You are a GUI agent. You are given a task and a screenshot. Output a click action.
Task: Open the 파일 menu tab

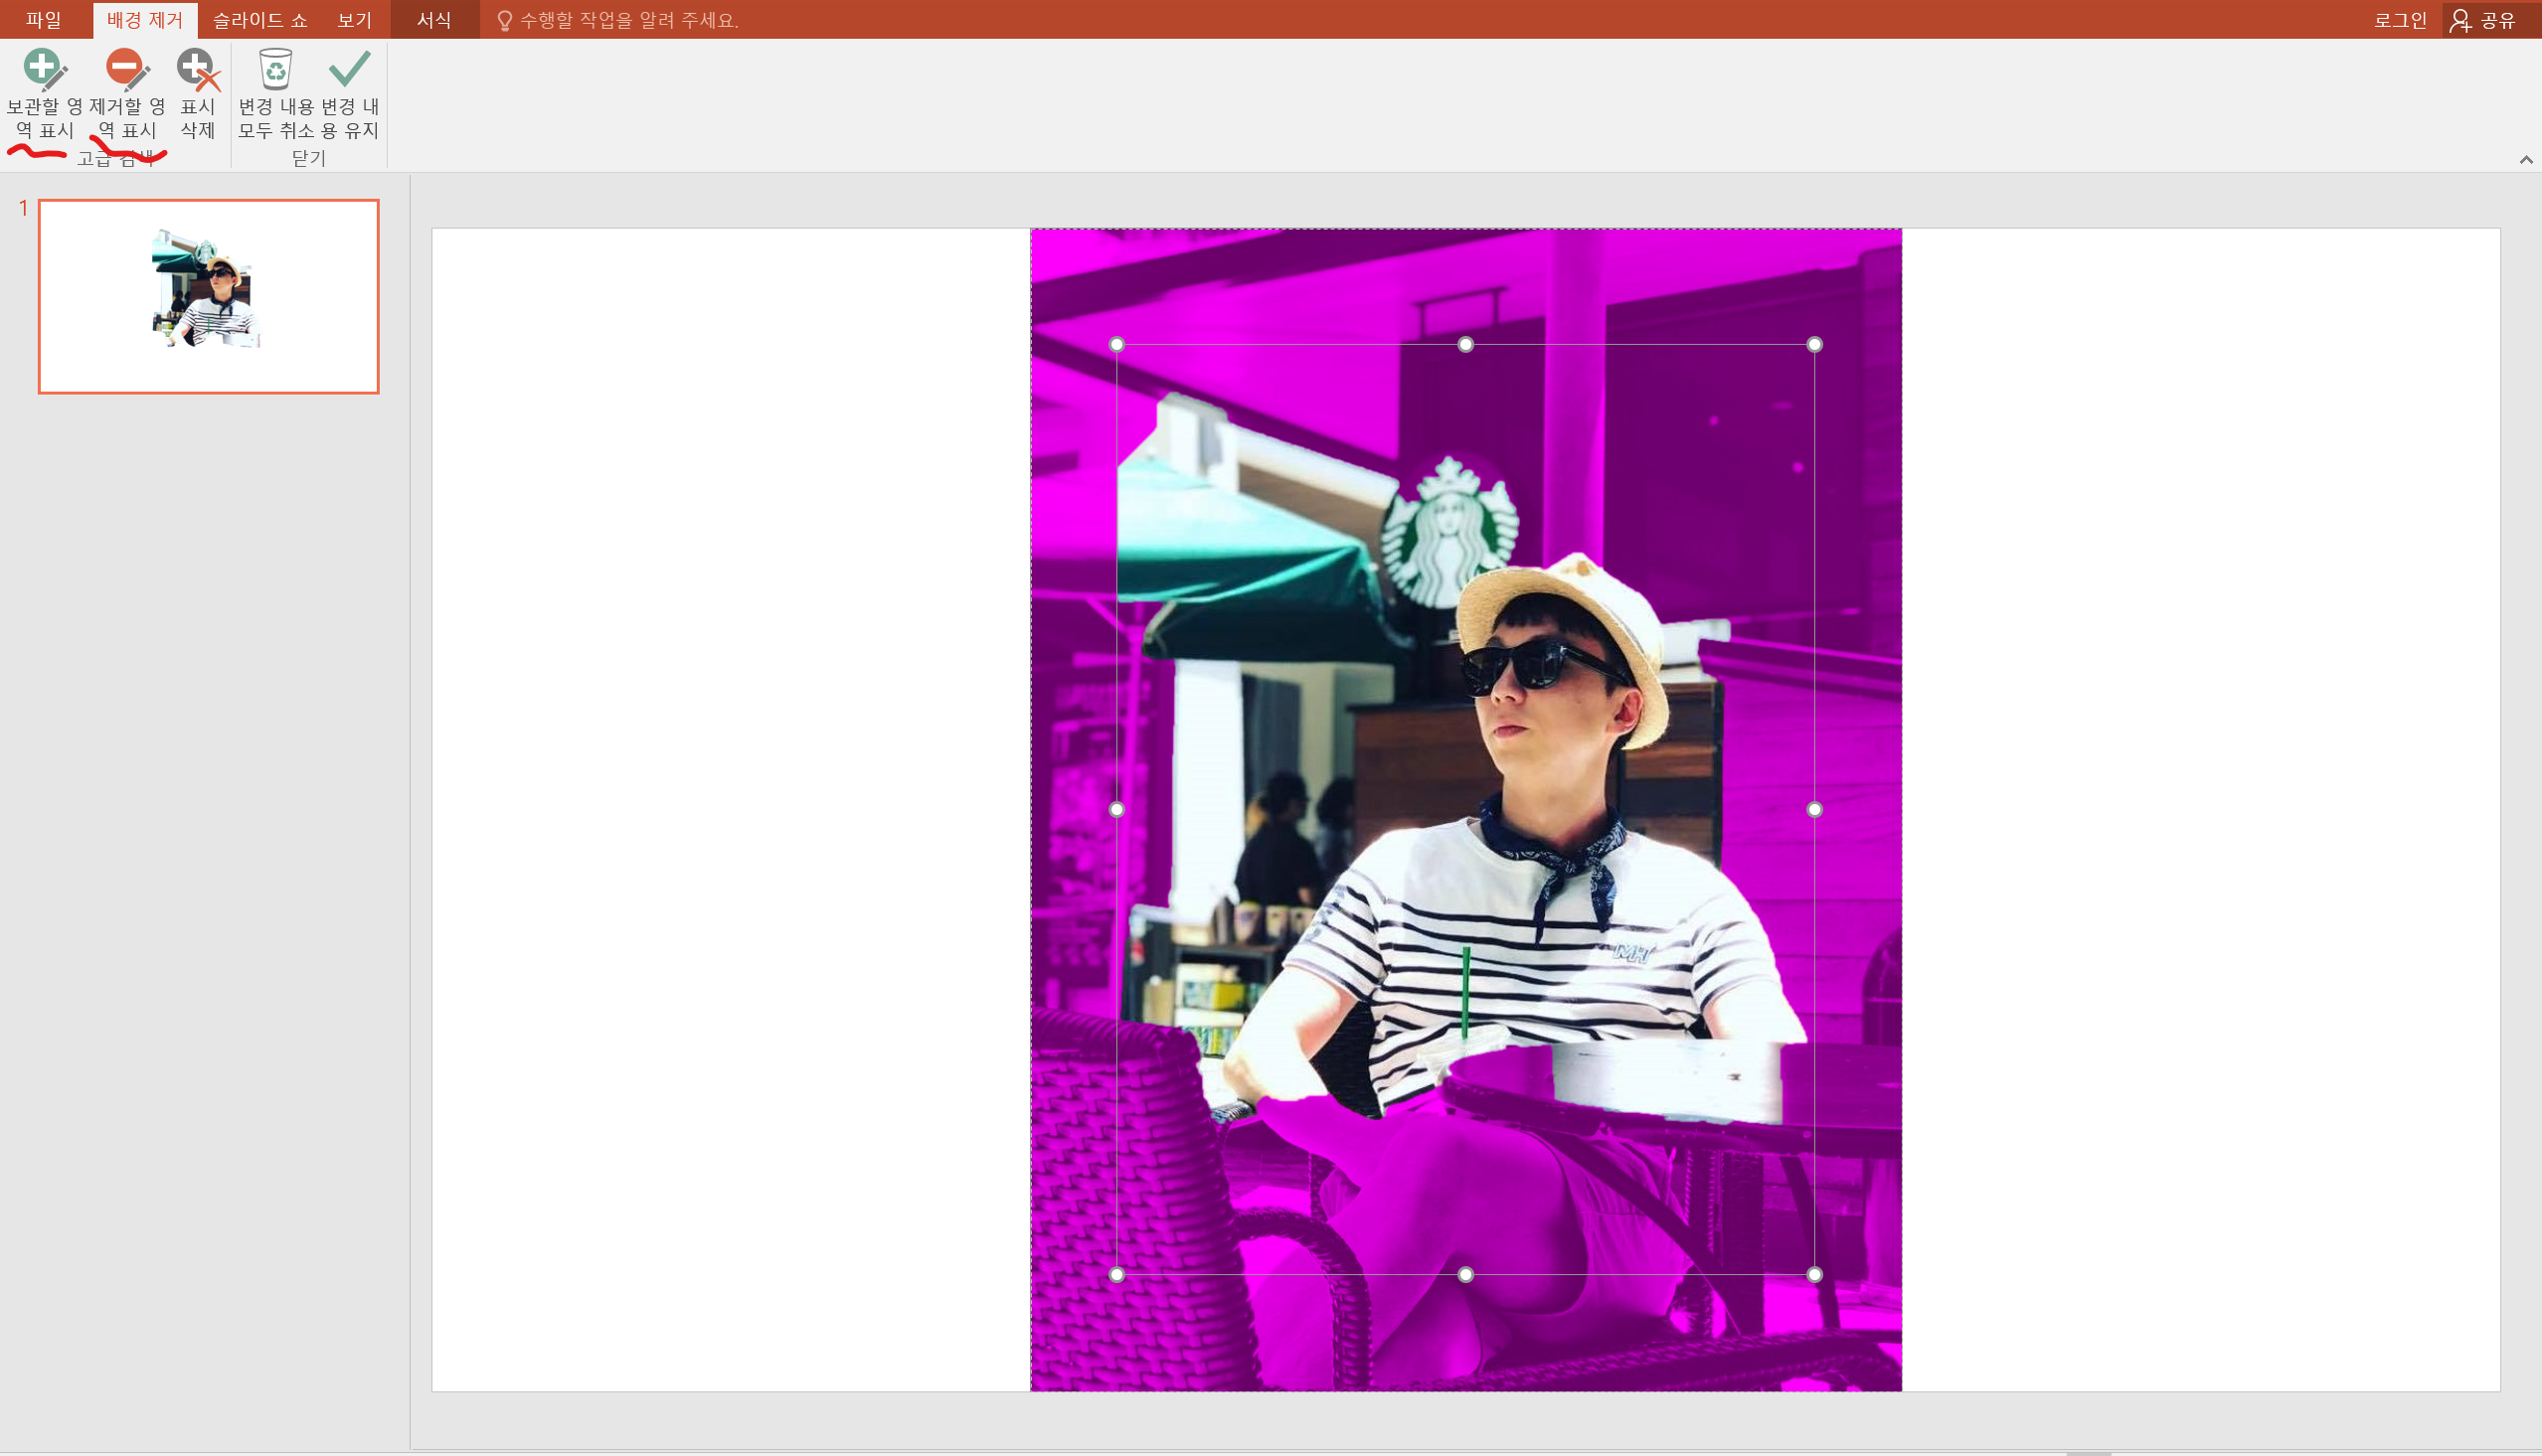(43, 20)
